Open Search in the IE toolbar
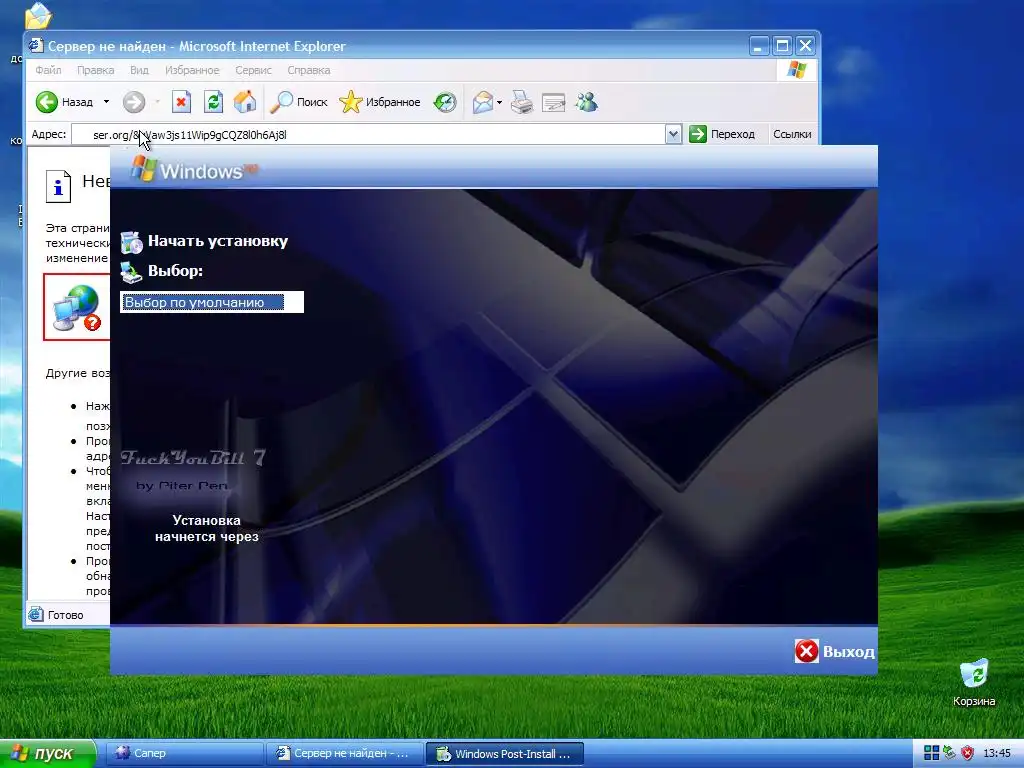The height and width of the screenshot is (768, 1024). pos(298,102)
